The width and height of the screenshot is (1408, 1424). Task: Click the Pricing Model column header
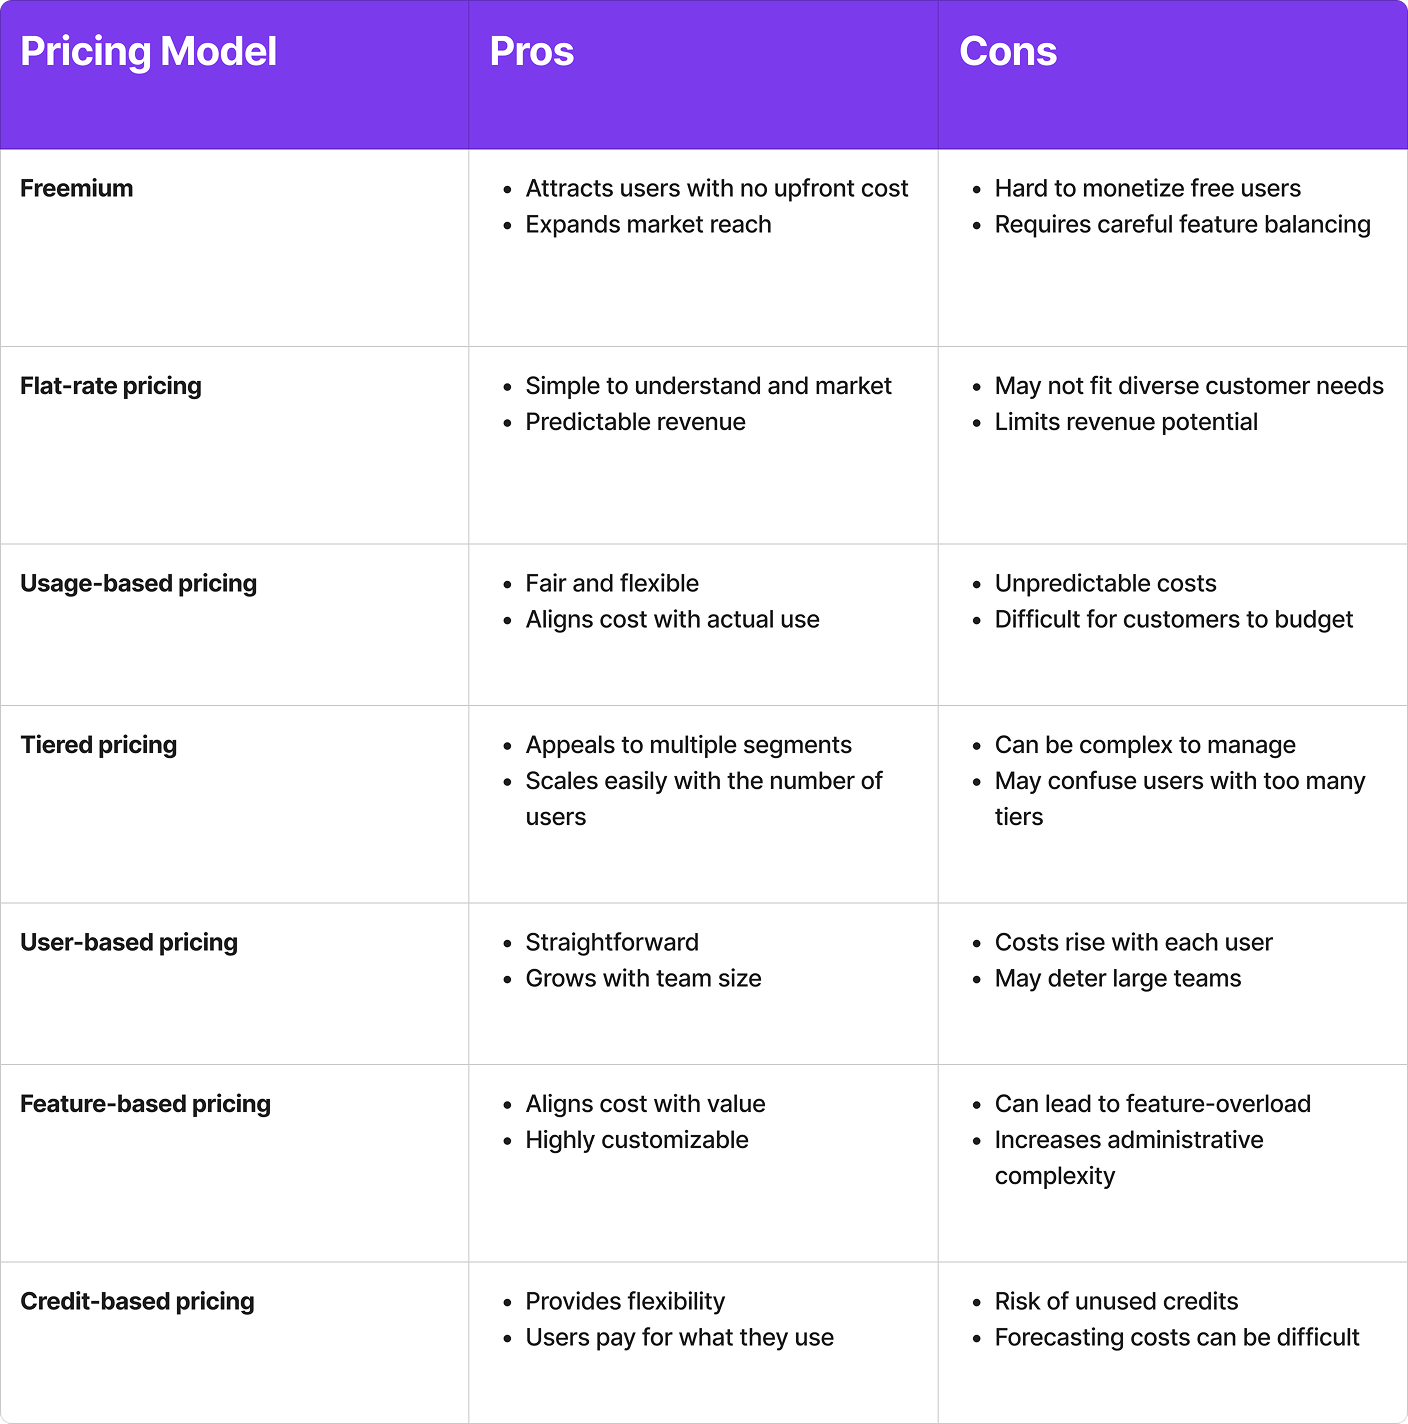coord(149,52)
